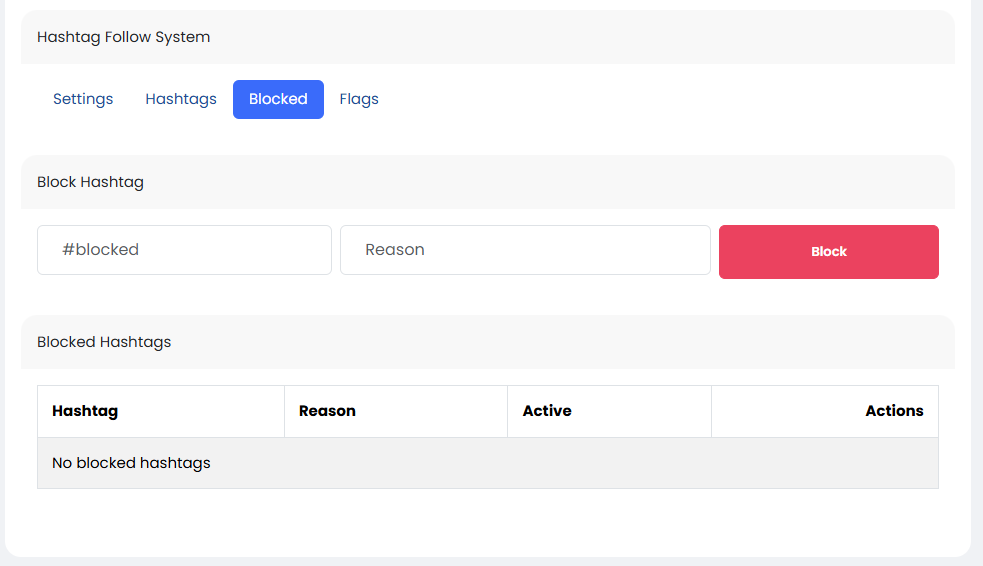The width and height of the screenshot is (983, 566).
Task: Open hashtag follow Settings page
Action: click(83, 99)
